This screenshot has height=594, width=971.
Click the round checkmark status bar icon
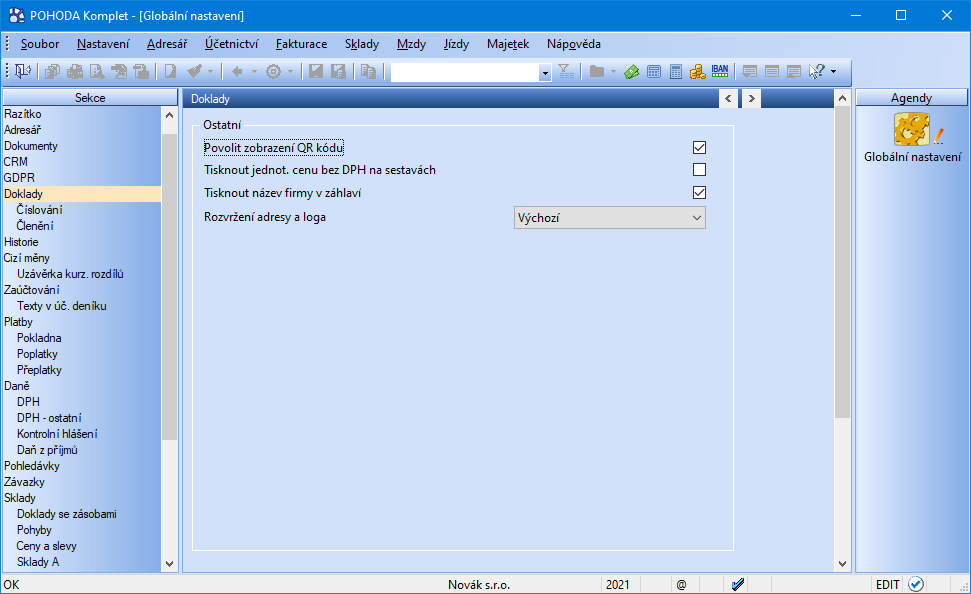coord(916,584)
